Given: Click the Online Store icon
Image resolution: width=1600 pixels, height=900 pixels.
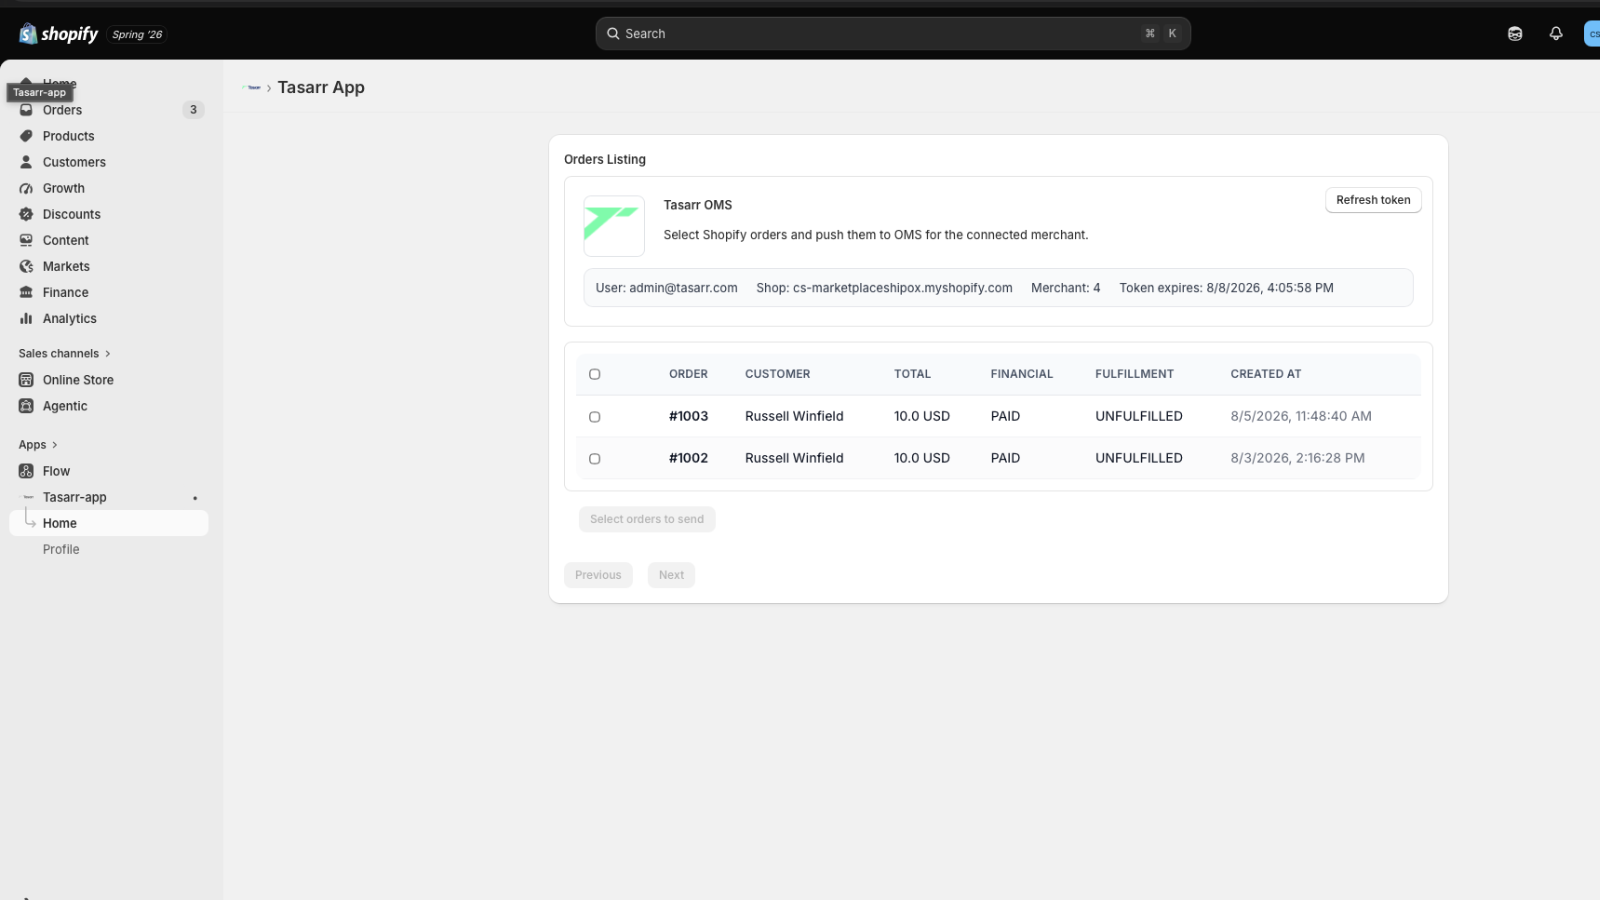Looking at the screenshot, I should coord(26,380).
